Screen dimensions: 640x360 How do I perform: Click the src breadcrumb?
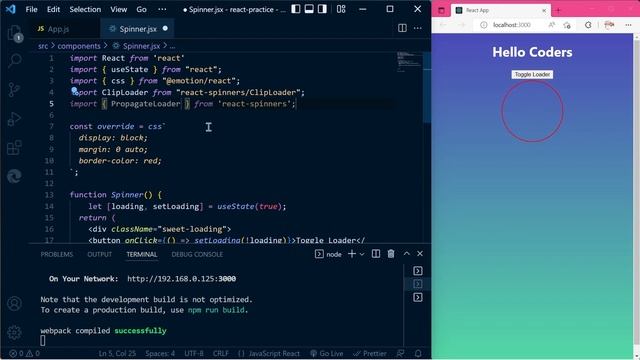tap(43, 46)
